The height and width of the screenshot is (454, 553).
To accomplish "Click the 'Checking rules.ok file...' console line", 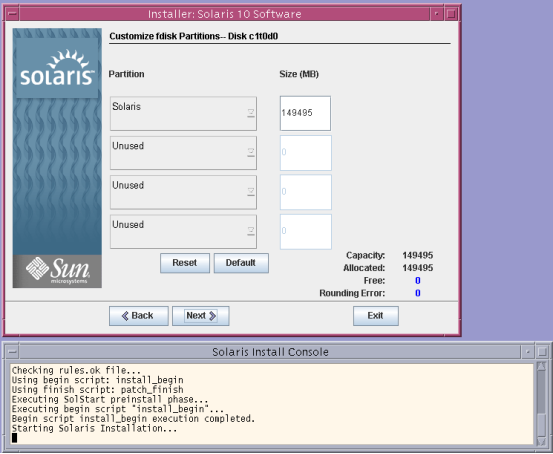I will pos(76,370).
